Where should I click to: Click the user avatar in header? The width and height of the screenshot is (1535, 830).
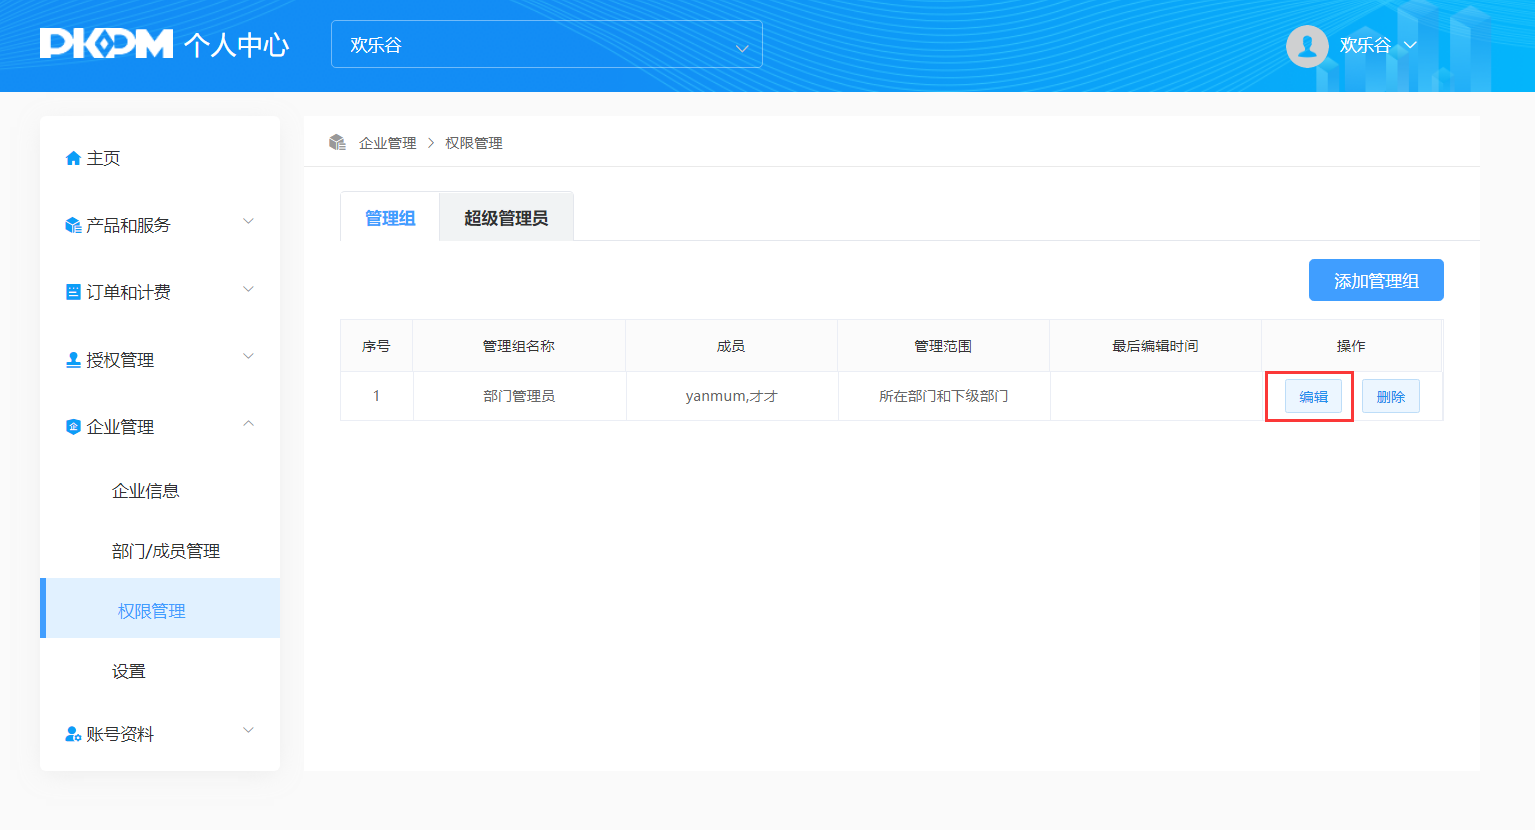pyautogui.click(x=1306, y=46)
